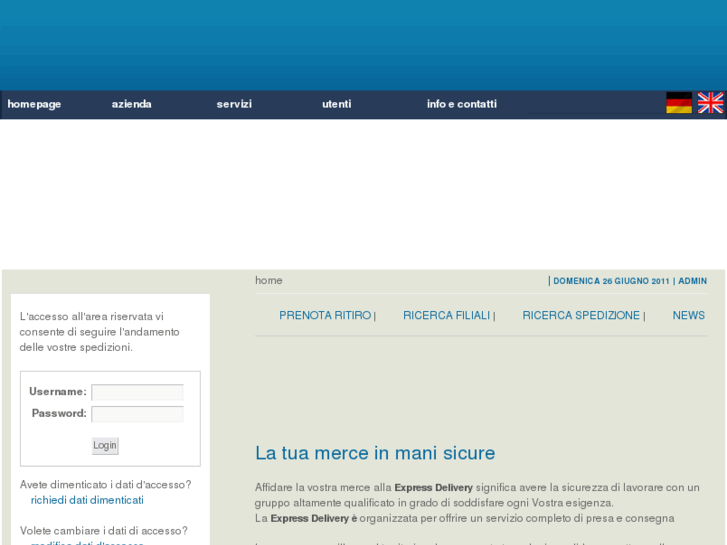Open the info e contatti menu
The image size is (727, 545).
[462, 104]
